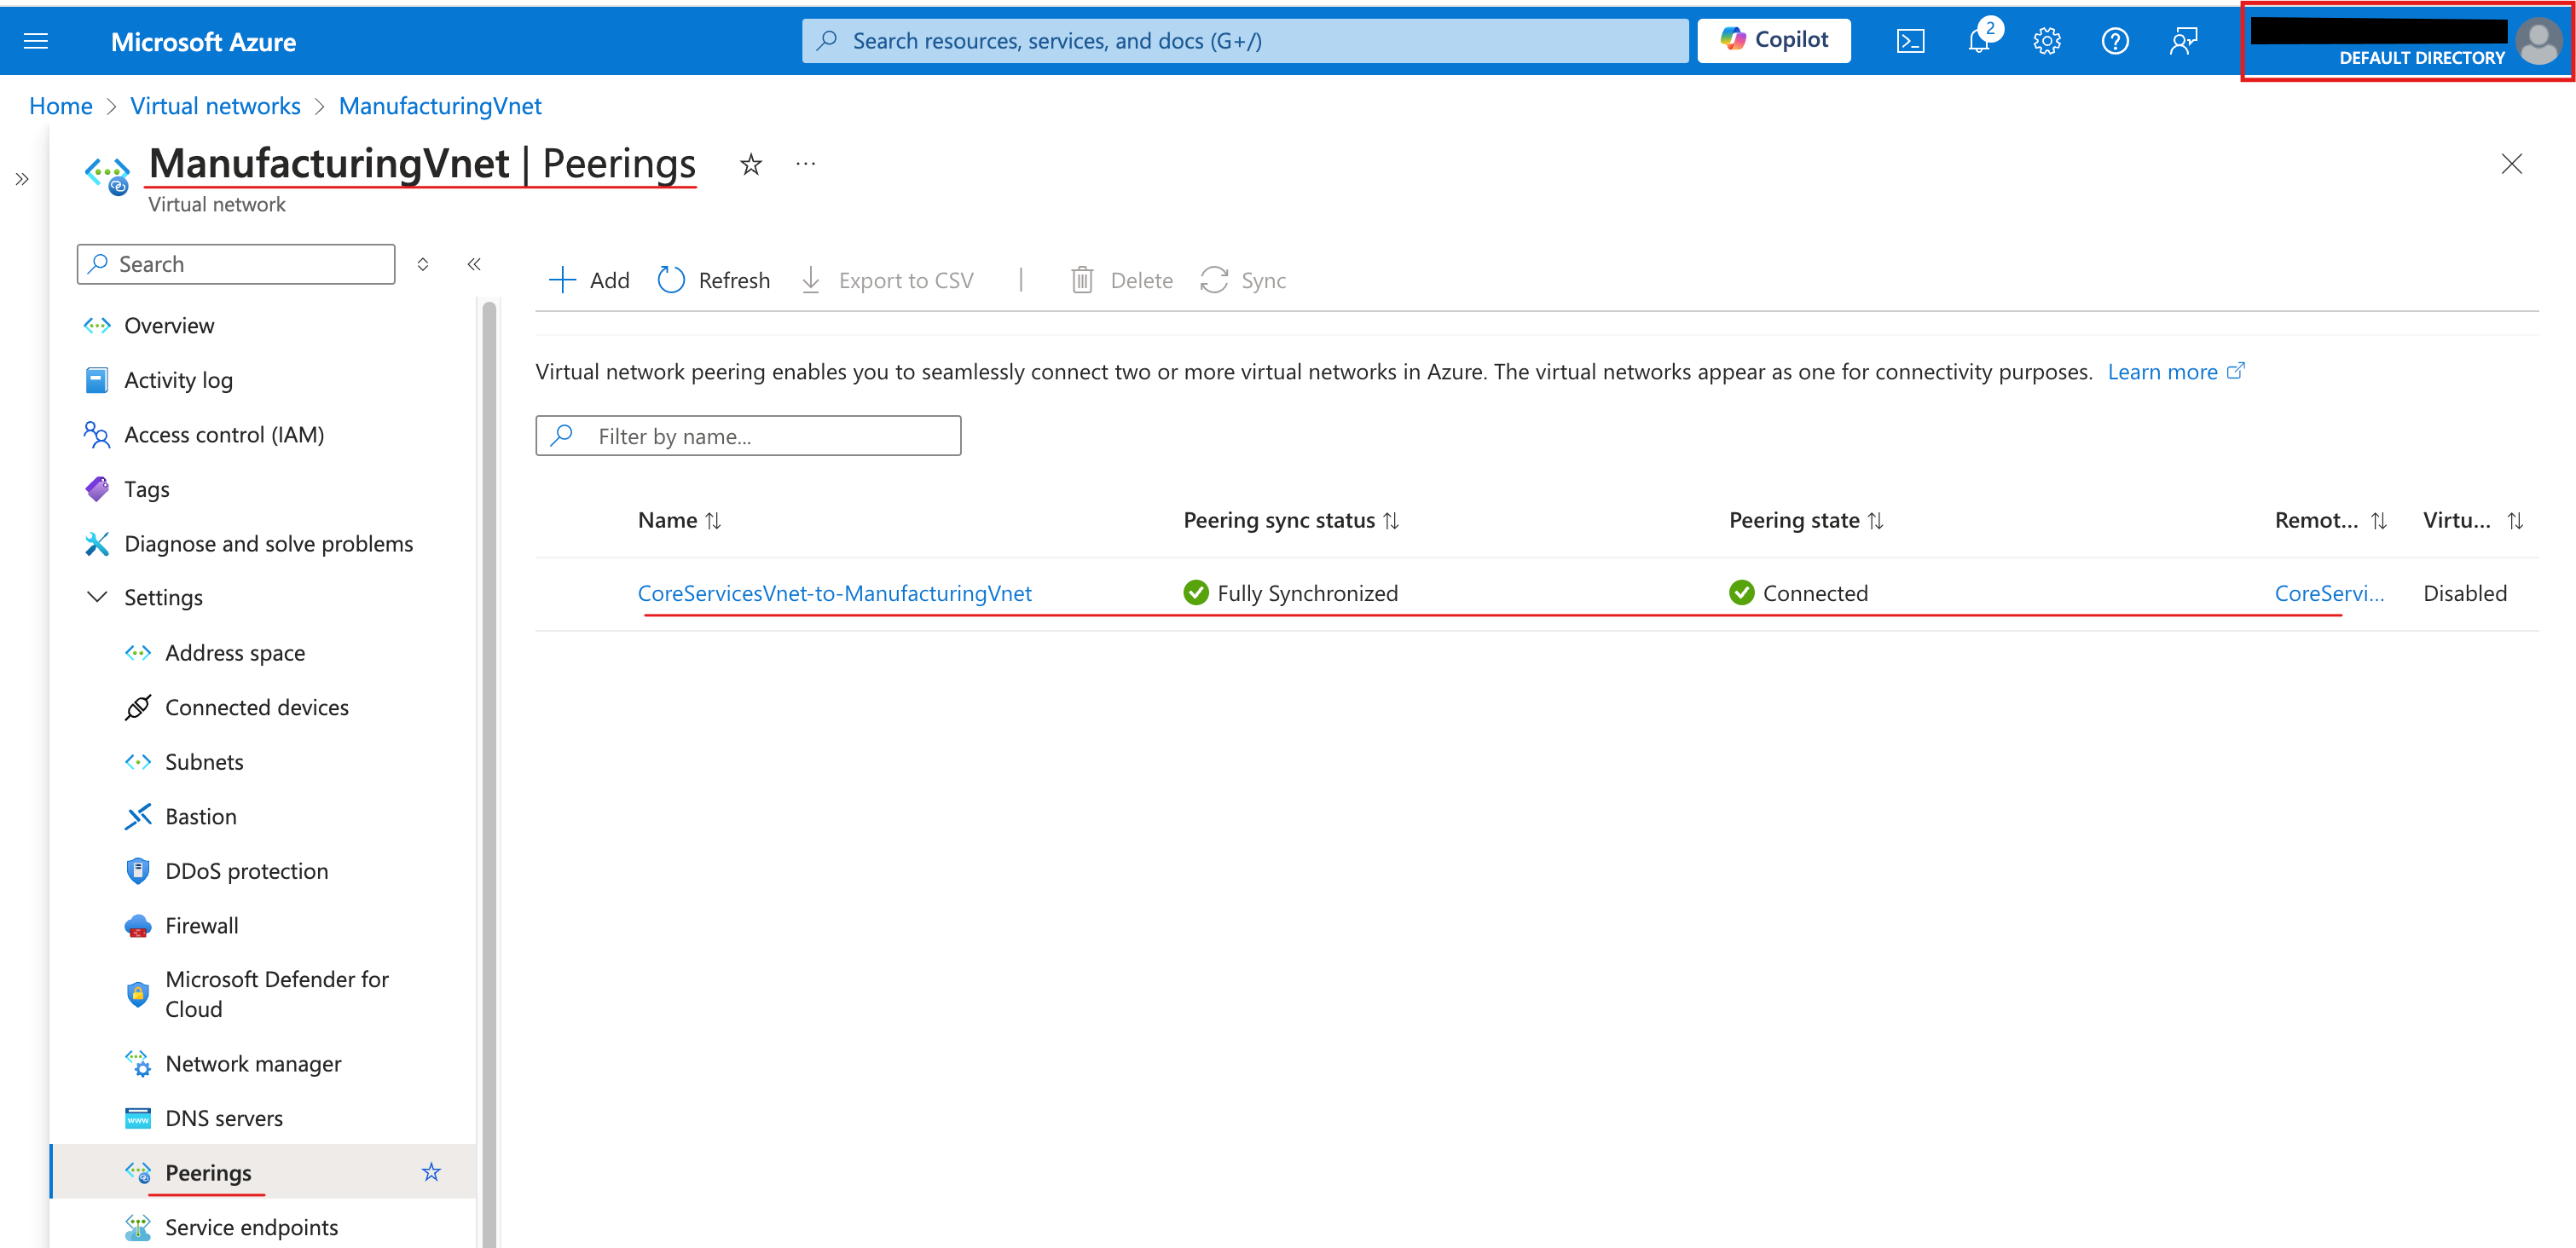Open the more options ellipsis
The width and height of the screenshot is (2576, 1248).
806,163
